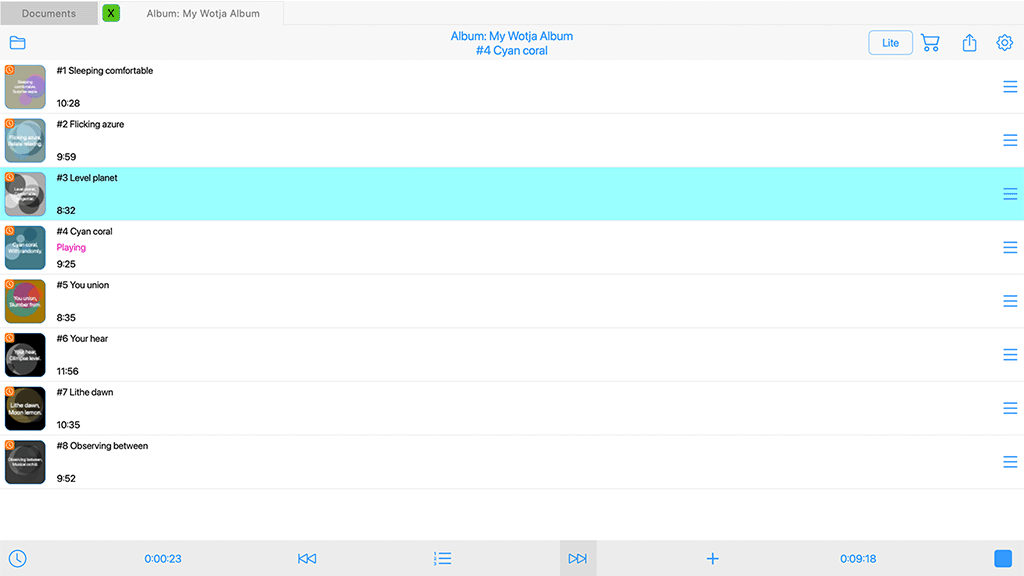The image size is (1024, 576).
Task: Open menu handle for #3 Level planet
Action: 1010,194
